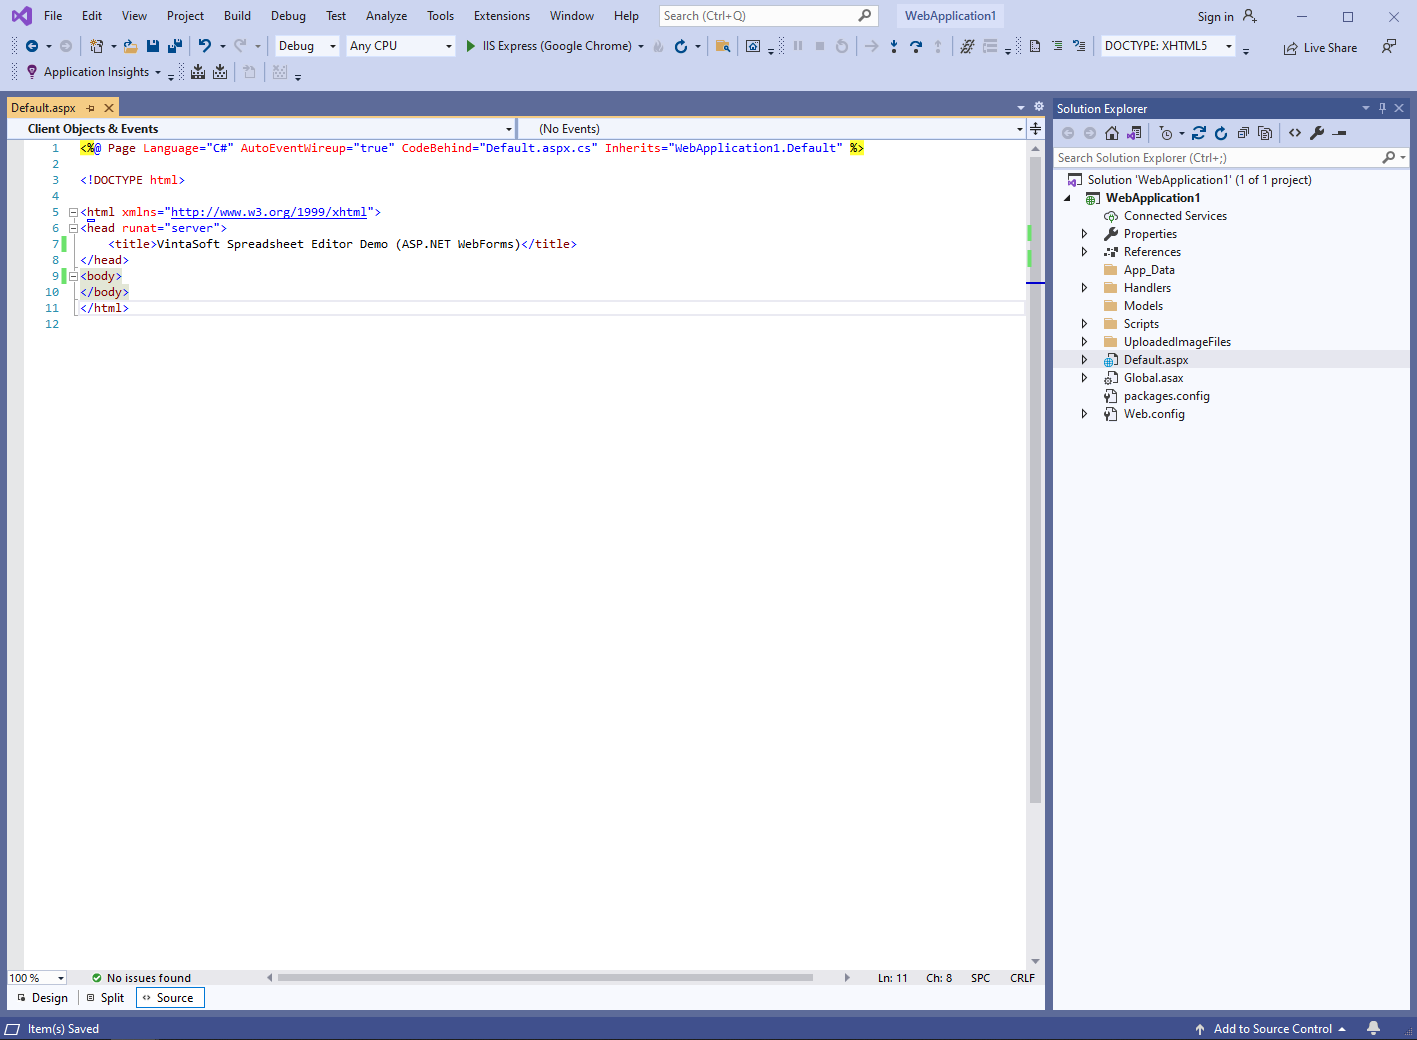Open the DOCTYPE: XHTML5 dropdown
This screenshot has width=1417, height=1040.
1168,46
